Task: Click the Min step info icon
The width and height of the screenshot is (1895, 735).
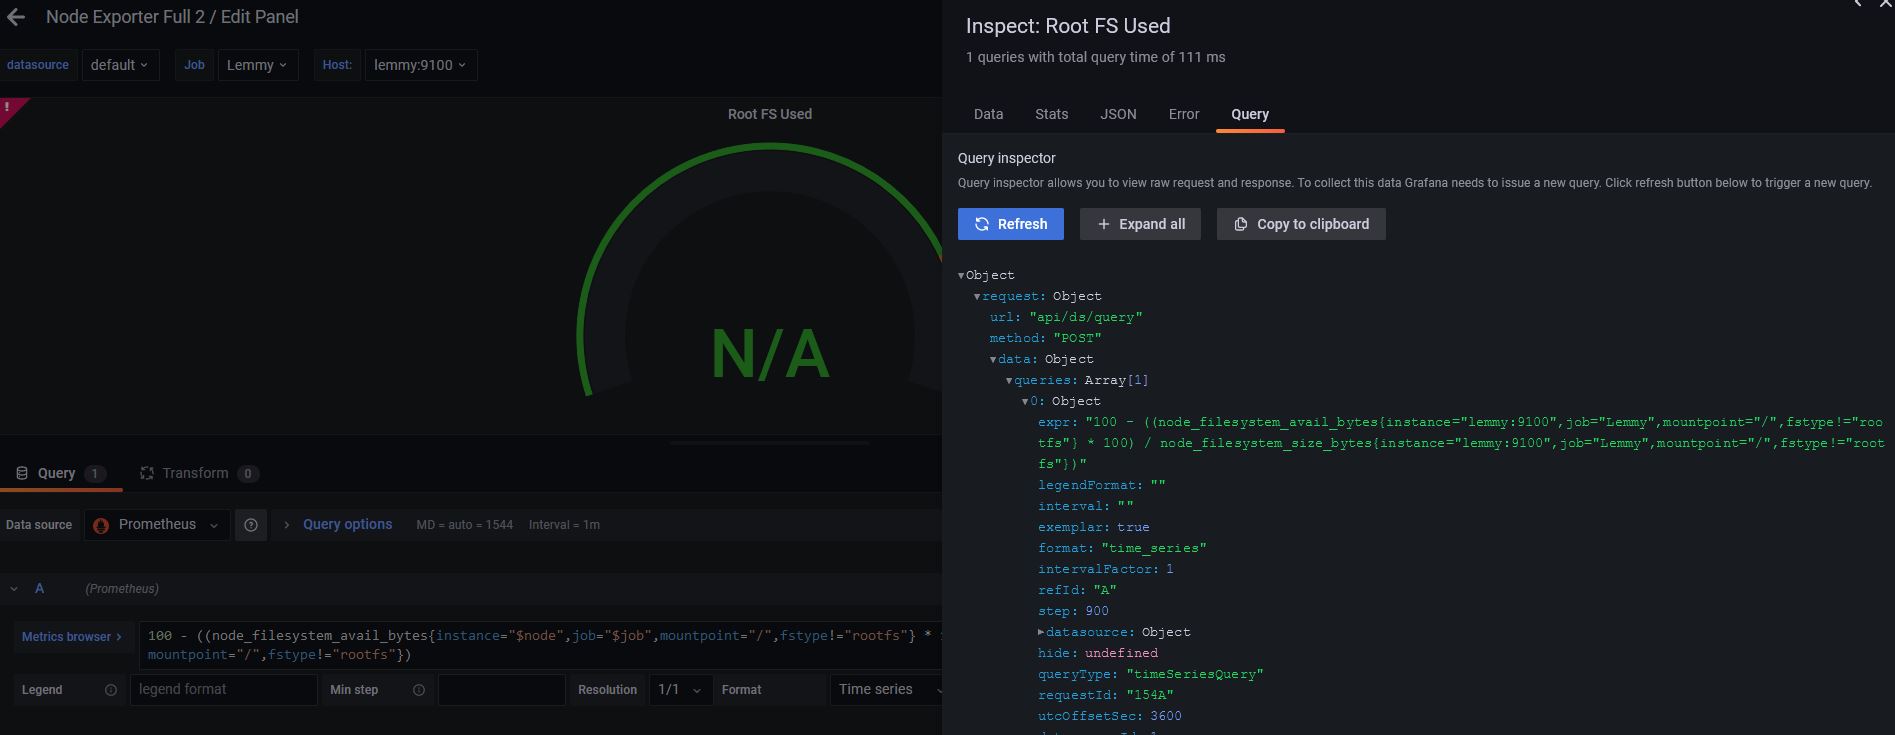Action: (419, 690)
